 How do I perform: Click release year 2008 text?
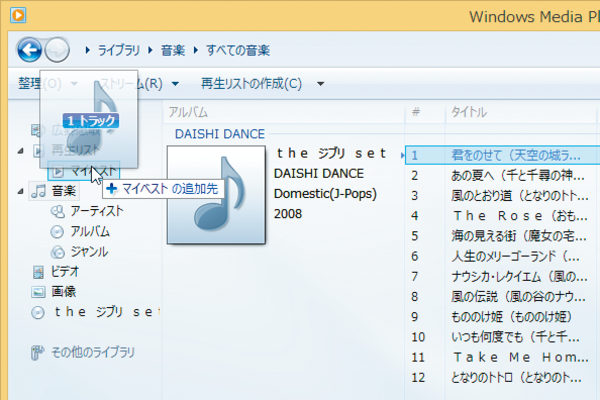(288, 214)
